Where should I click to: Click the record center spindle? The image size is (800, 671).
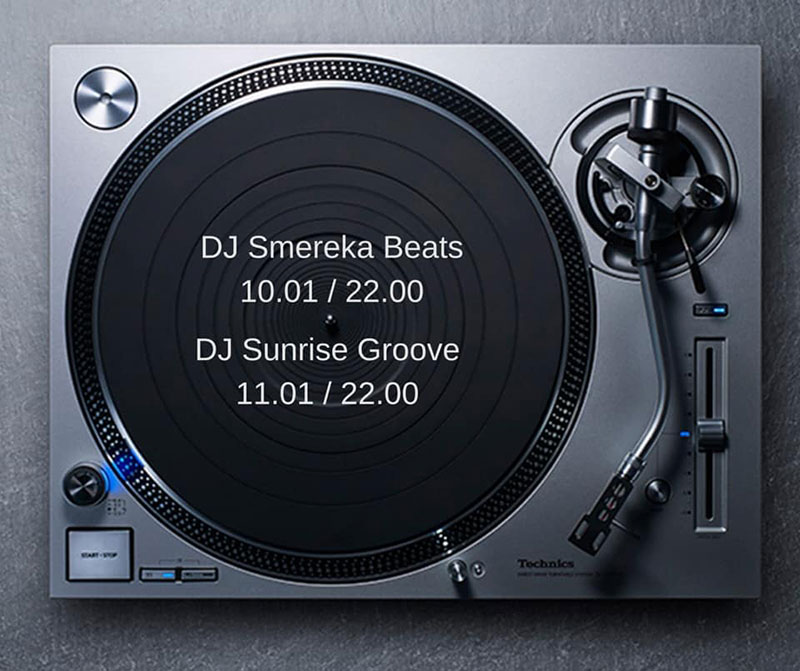pos(330,321)
